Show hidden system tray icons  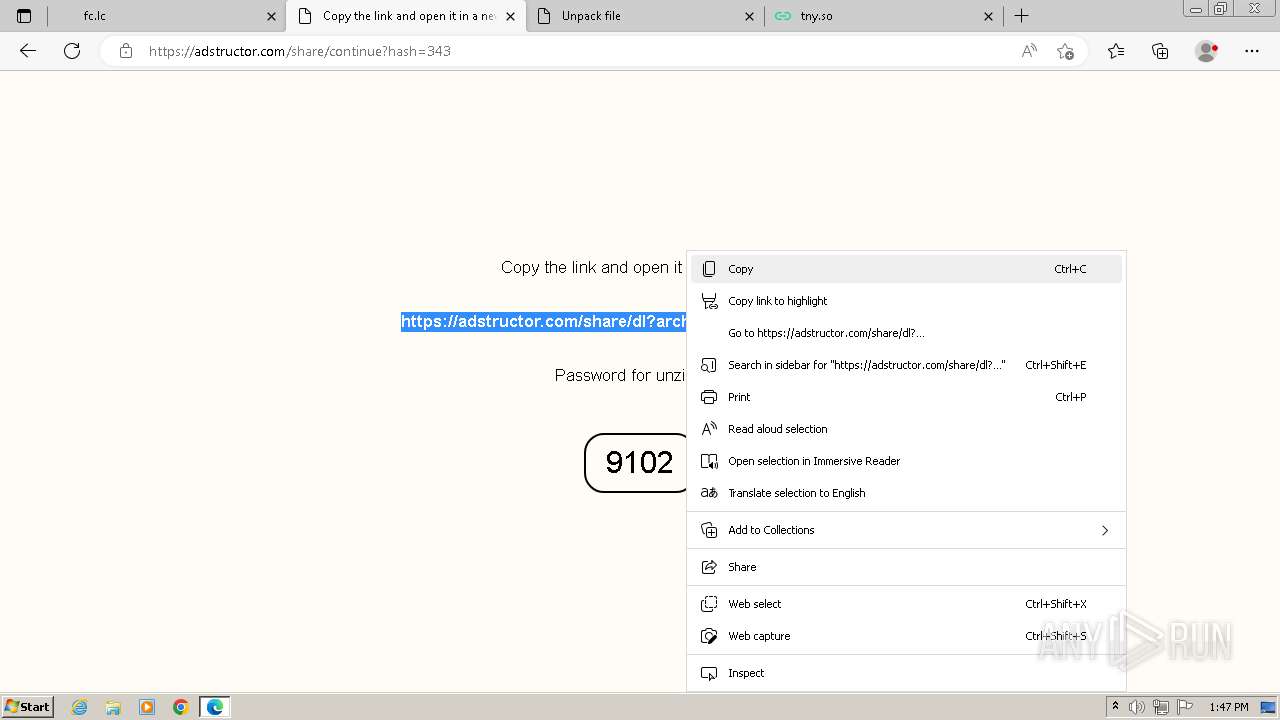1115,707
